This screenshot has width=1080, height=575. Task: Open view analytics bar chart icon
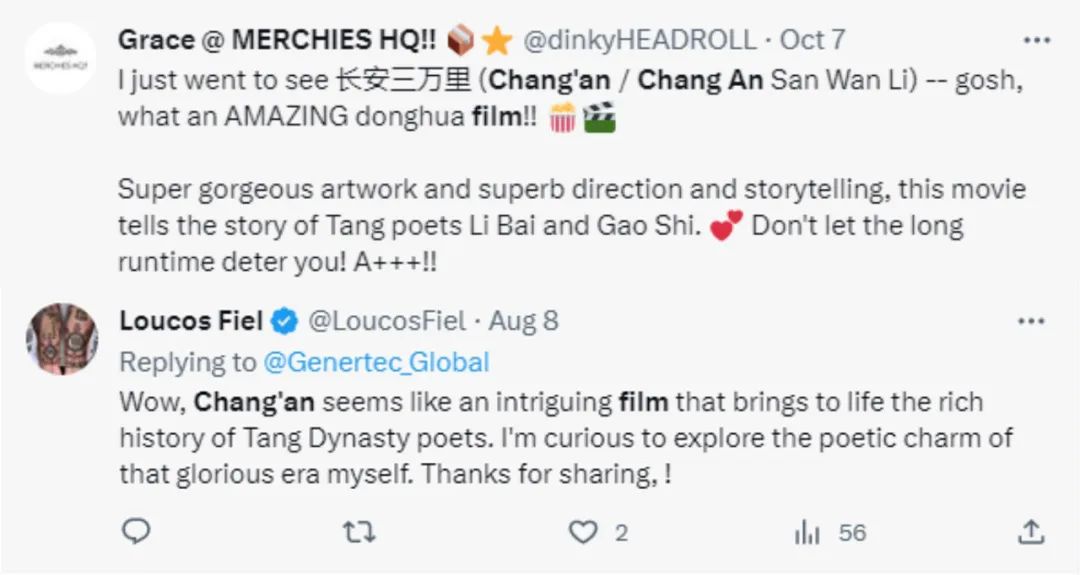[x=807, y=533]
